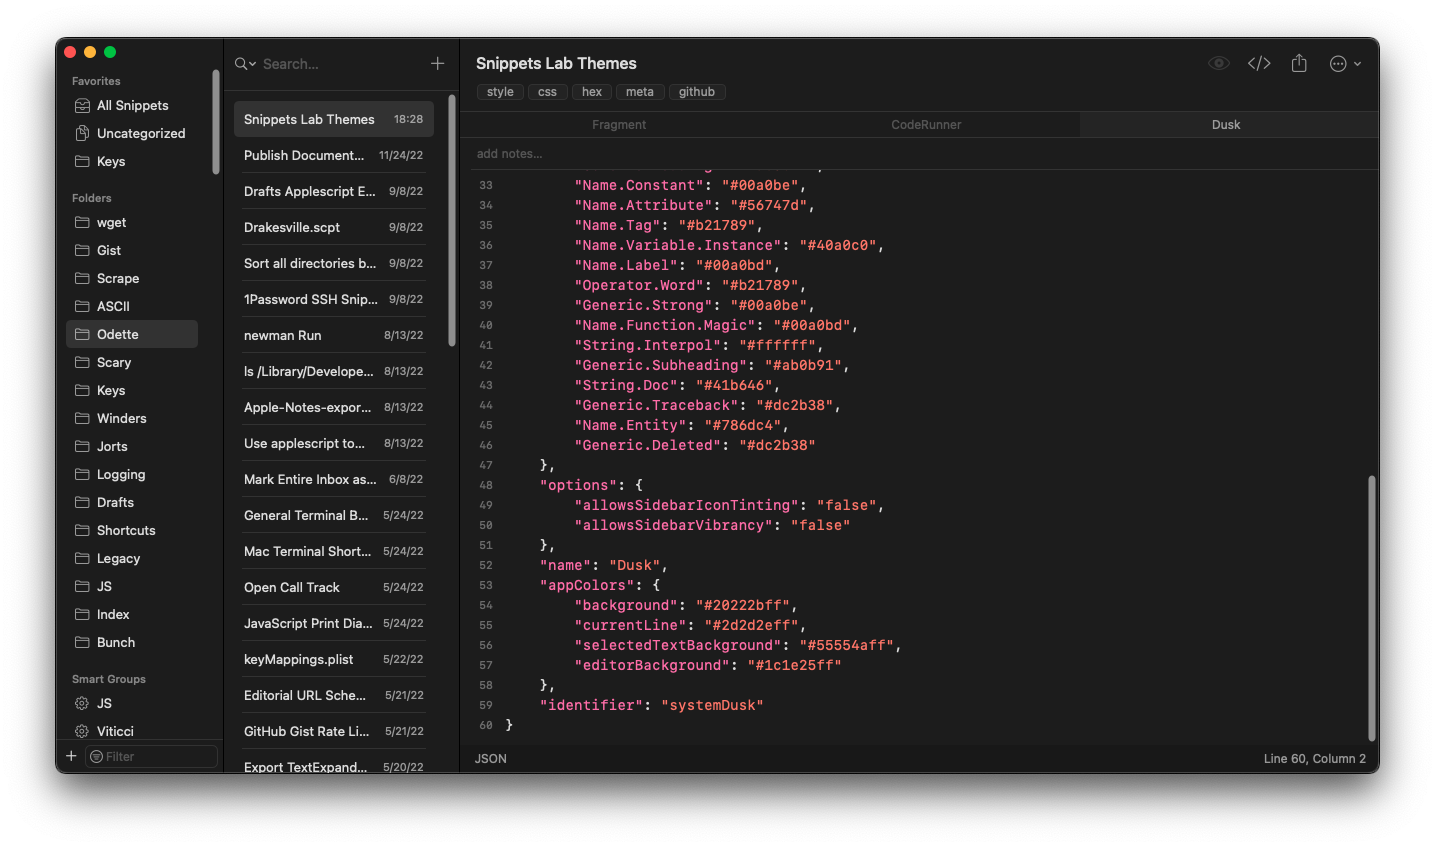Toggle the eye preview icon
1435x847 pixels.
(x=1218, y=64)
